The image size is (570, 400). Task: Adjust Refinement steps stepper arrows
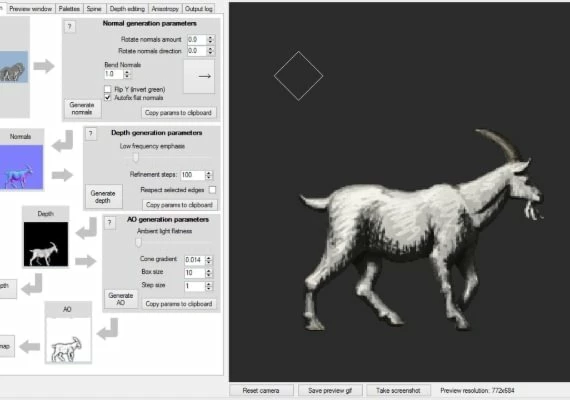click(209, 175)
